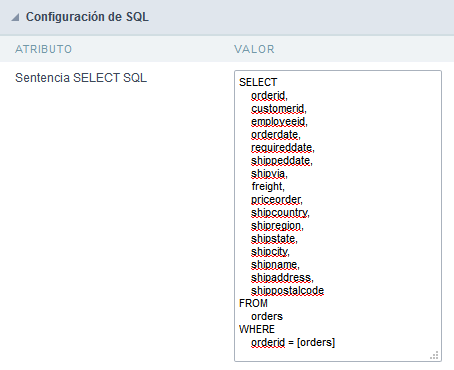Screen dimensions: 454x370
Task: Click shipregion in the SQL textarea
Action: click(277, 226)
